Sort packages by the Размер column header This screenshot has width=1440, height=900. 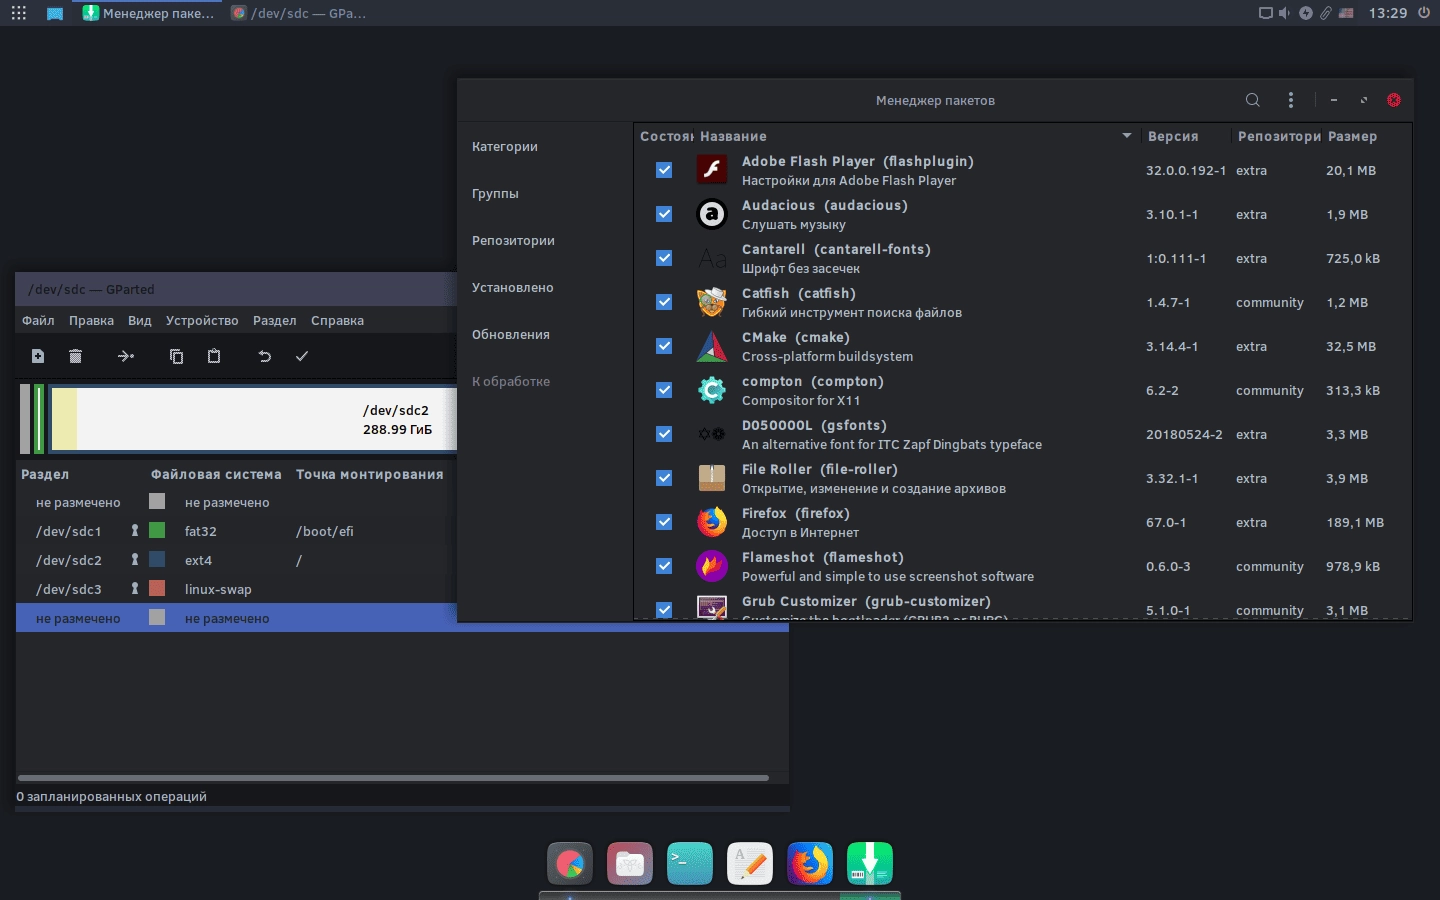[x=1352, y=136]
